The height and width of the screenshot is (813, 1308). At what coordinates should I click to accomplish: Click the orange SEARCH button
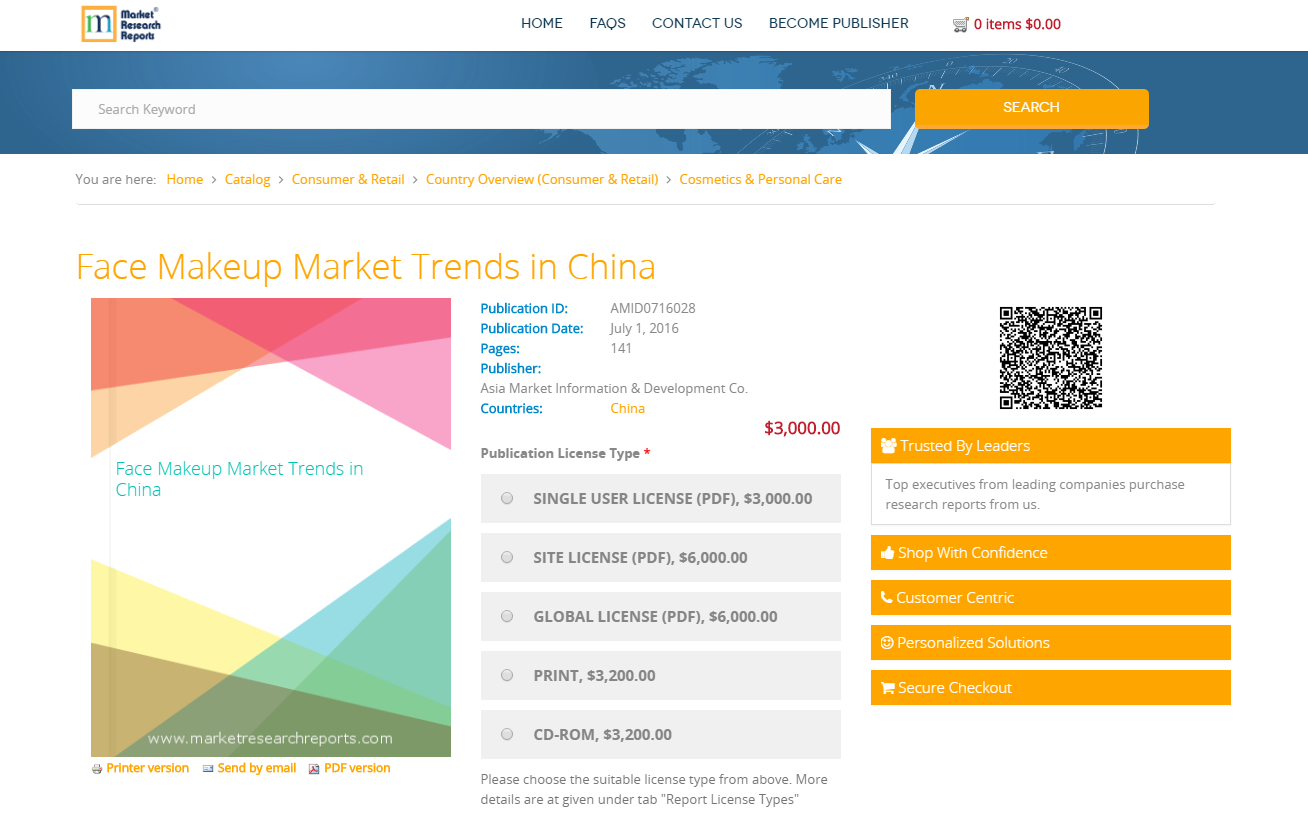point(1032,108)
